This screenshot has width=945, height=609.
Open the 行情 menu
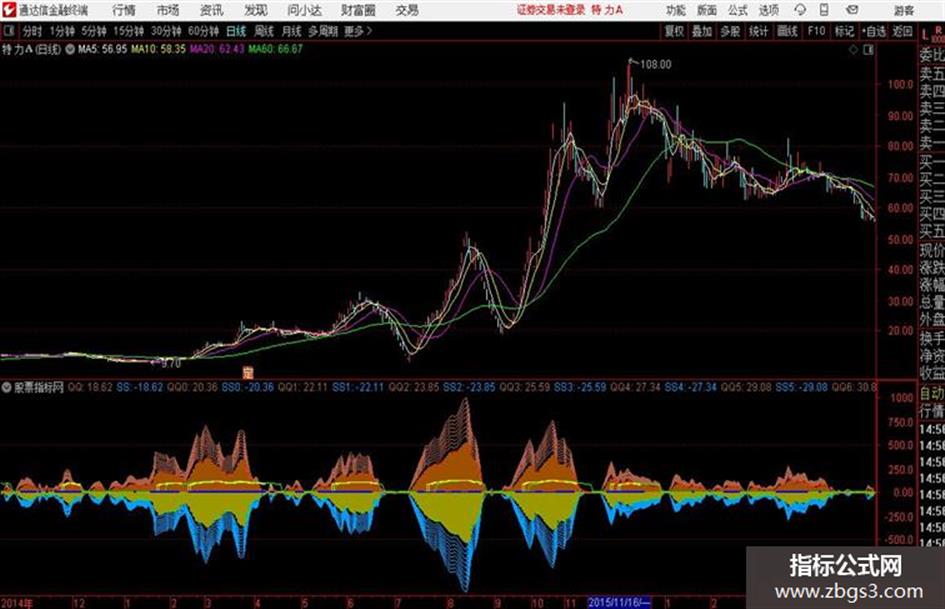click(124, 10)
